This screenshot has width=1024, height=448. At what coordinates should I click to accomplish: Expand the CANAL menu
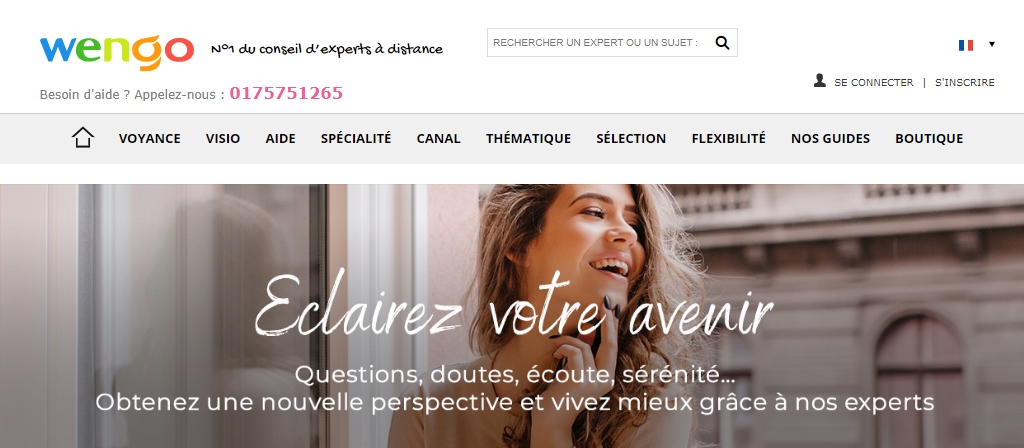(438, 138)
